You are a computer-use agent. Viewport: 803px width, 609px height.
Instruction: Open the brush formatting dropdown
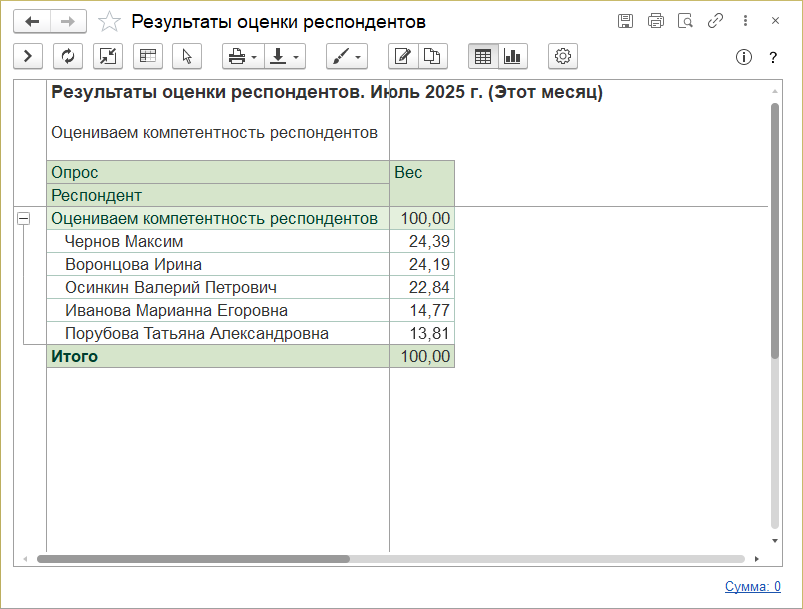(x=346, y=57)
